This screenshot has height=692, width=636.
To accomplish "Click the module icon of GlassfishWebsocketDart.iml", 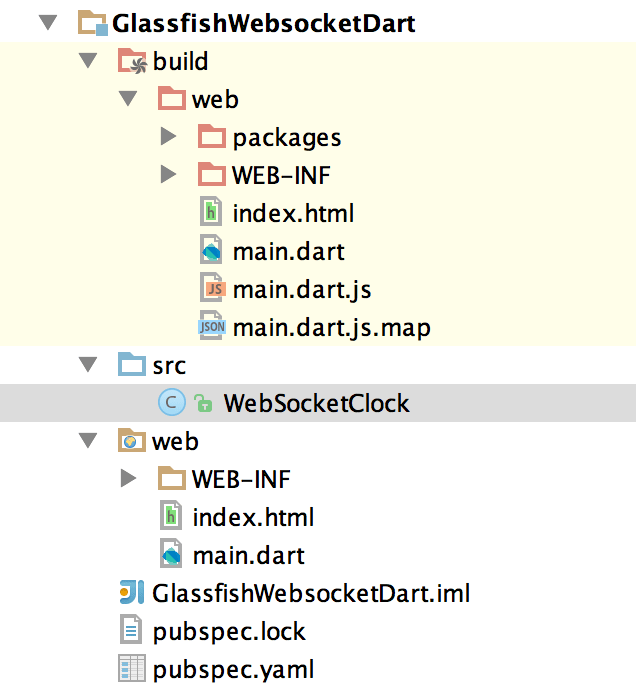I will click(131, 593).
